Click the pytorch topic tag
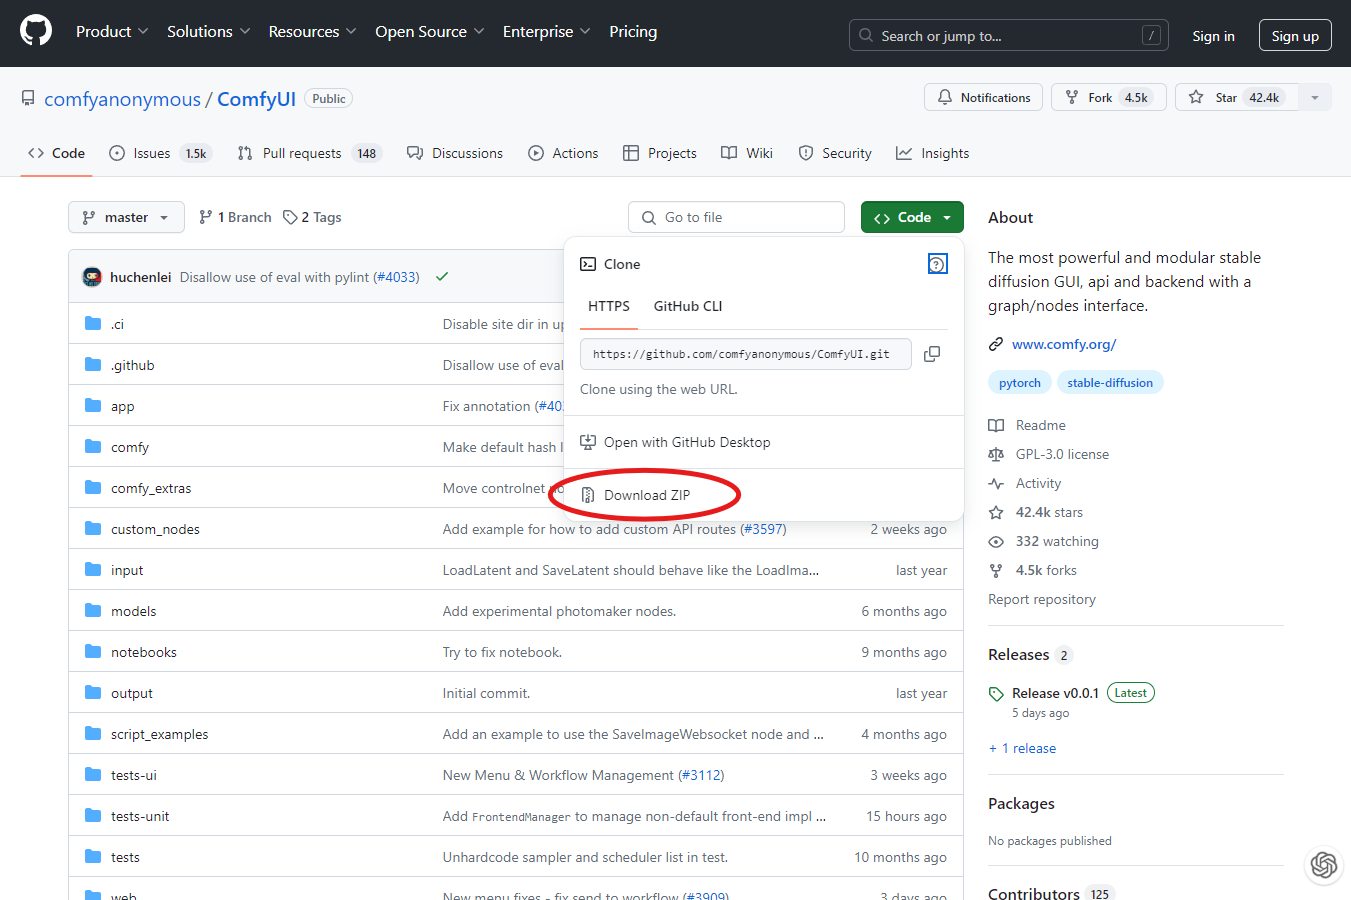Viewport: 1351px width, 900px height. (1020, 383)
